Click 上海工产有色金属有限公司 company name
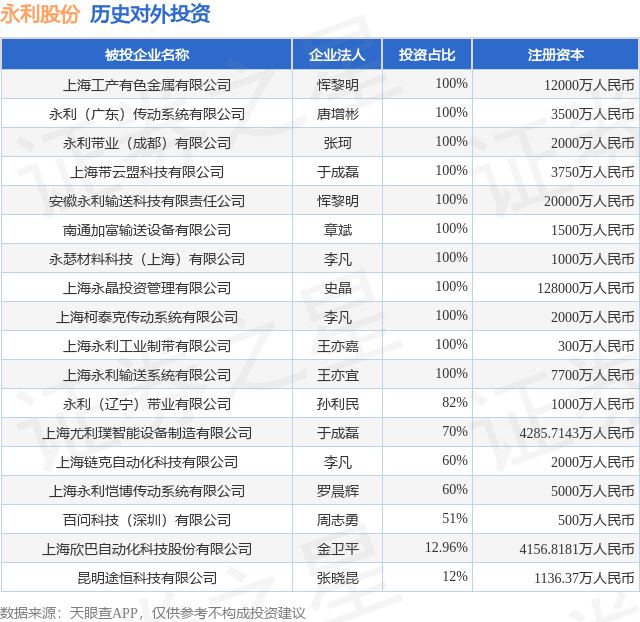 147,85
